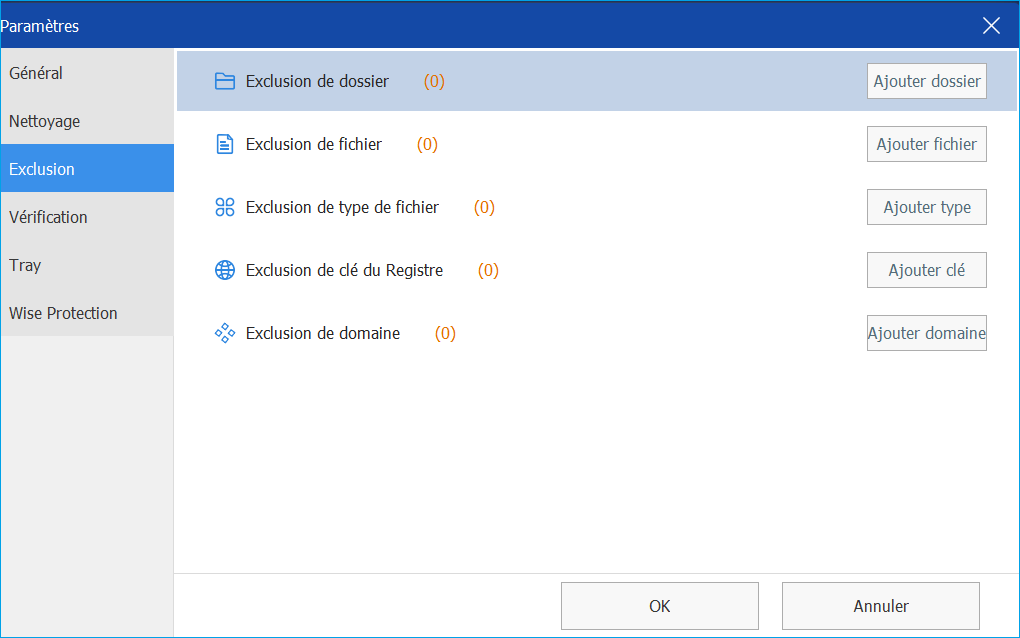Screen dimensions: 1020x638
Task: Click the document icon beside Exclusion de fichier
Action: click(x=224, y=144)
